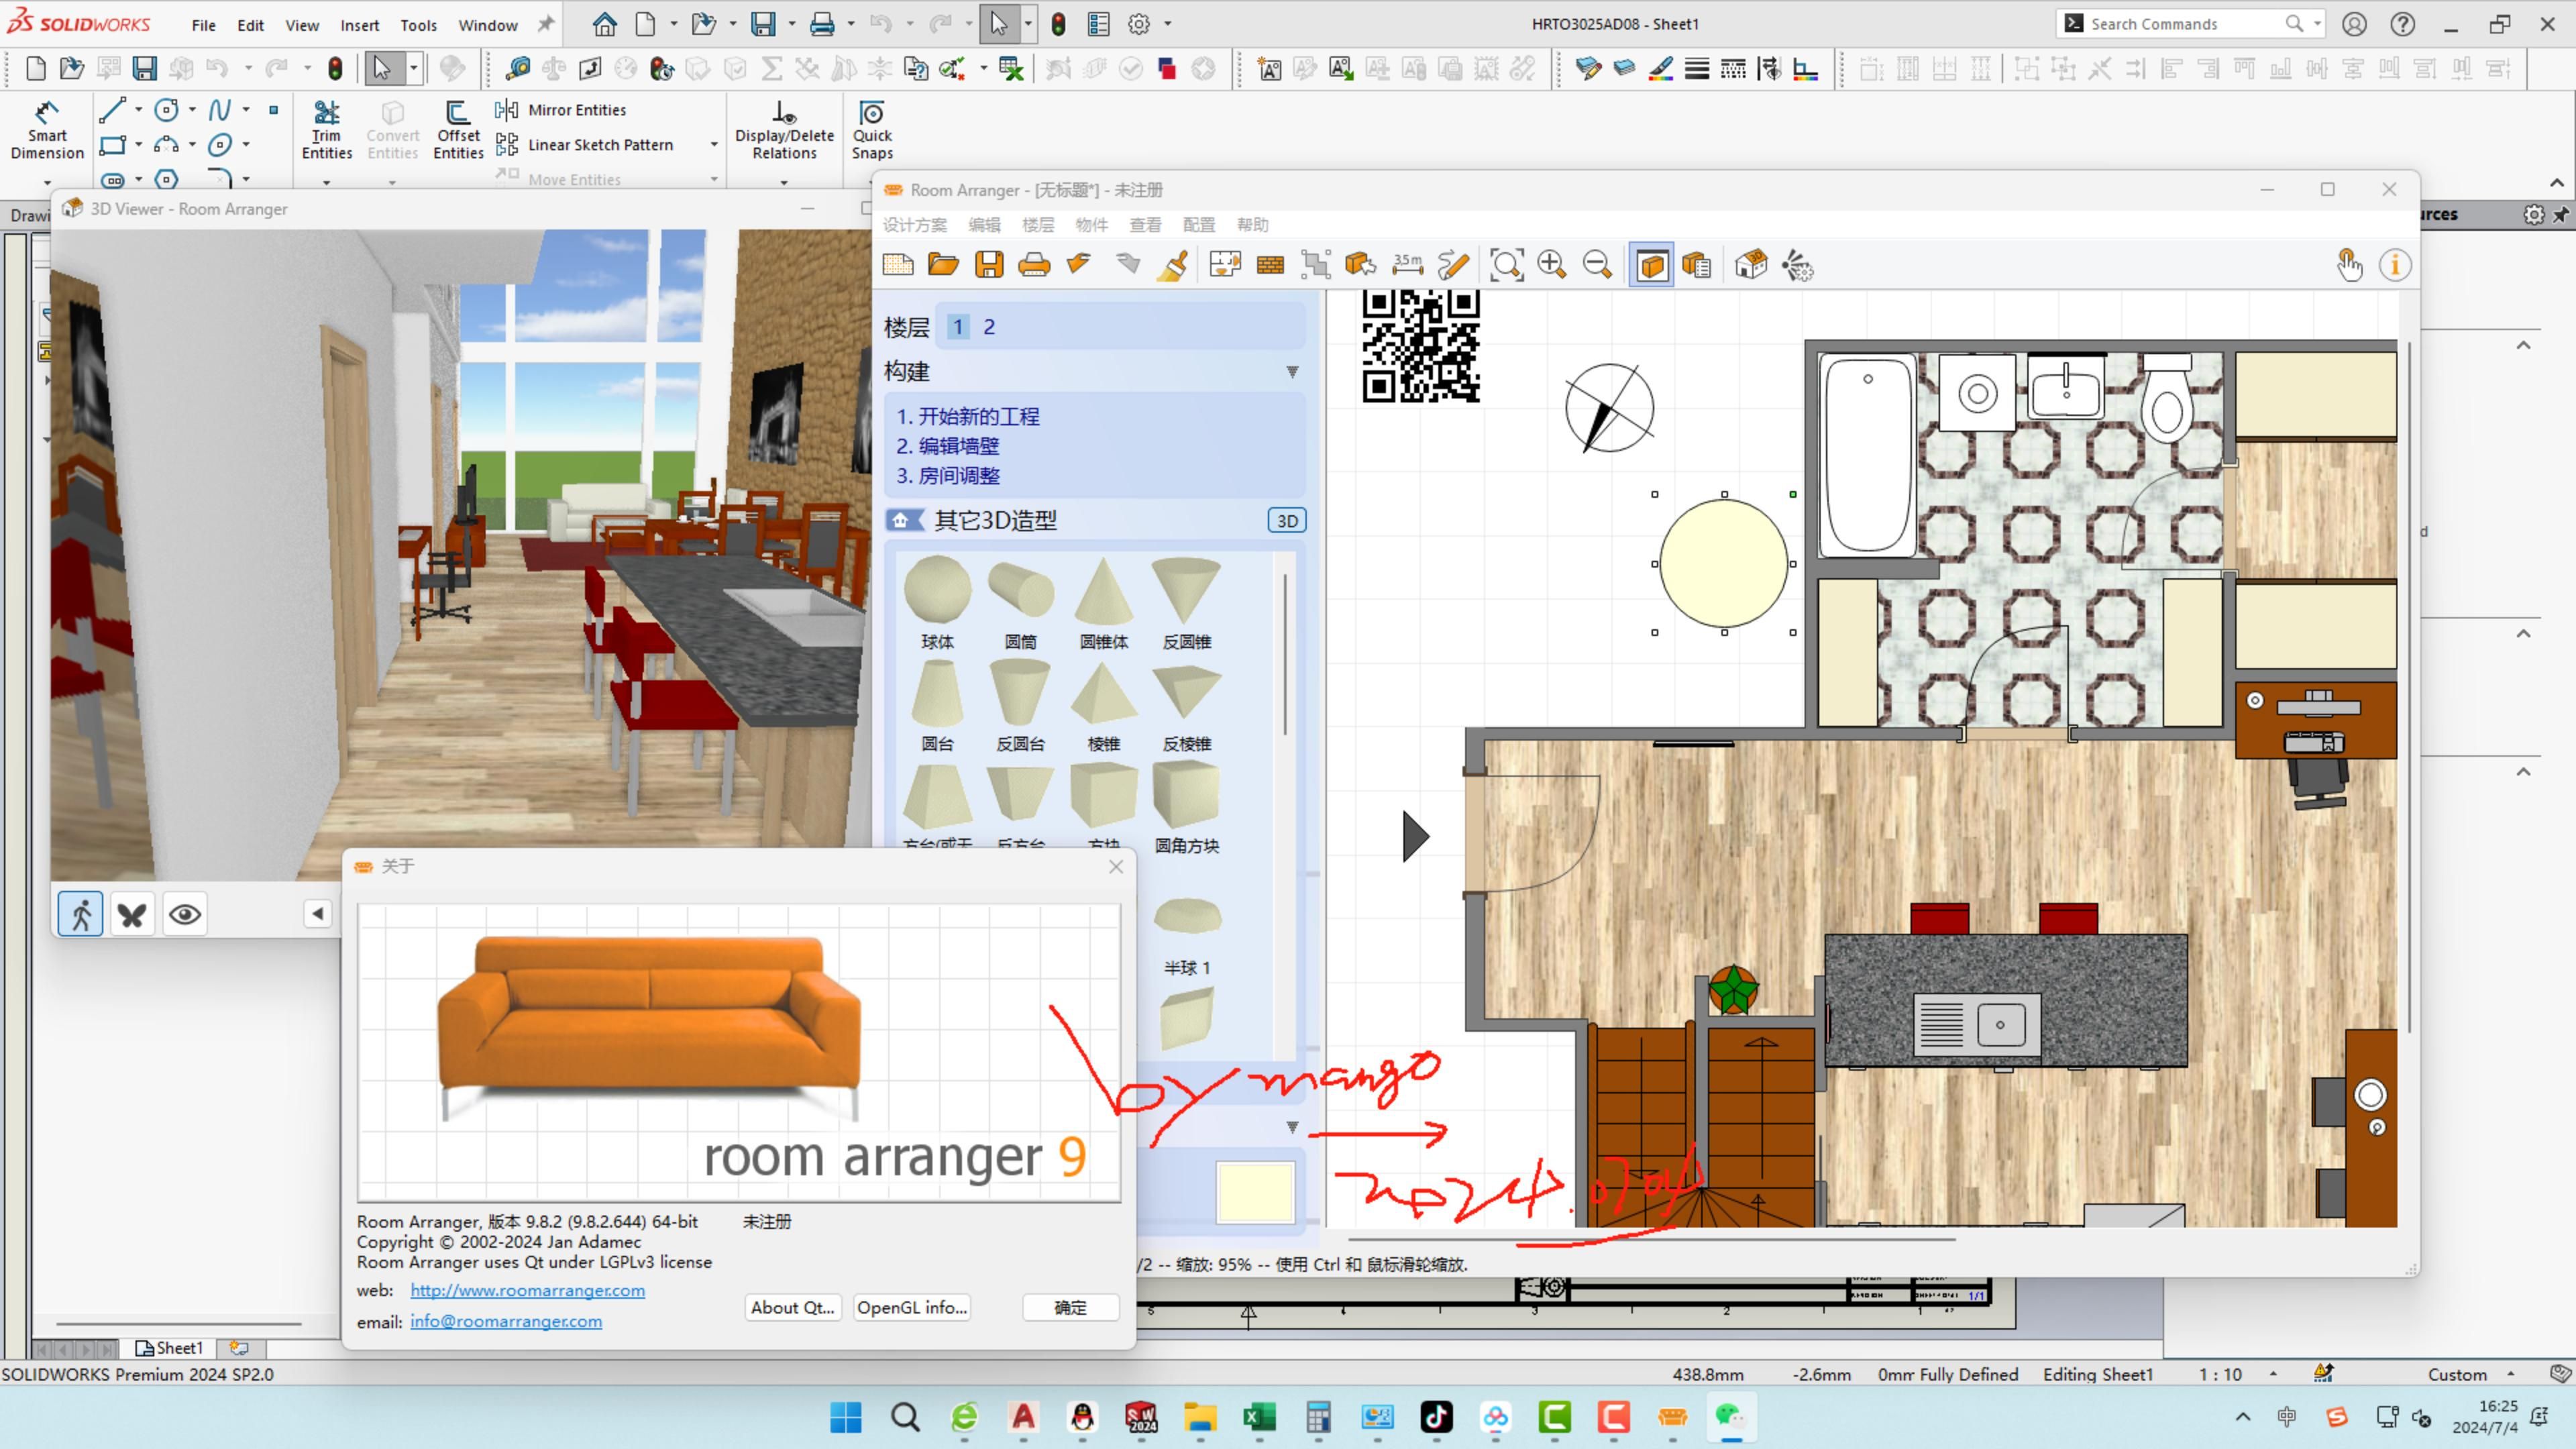Open the 物件 menu in Room Arranger
The image size is (2576, 1449).
pos(1093,224)
